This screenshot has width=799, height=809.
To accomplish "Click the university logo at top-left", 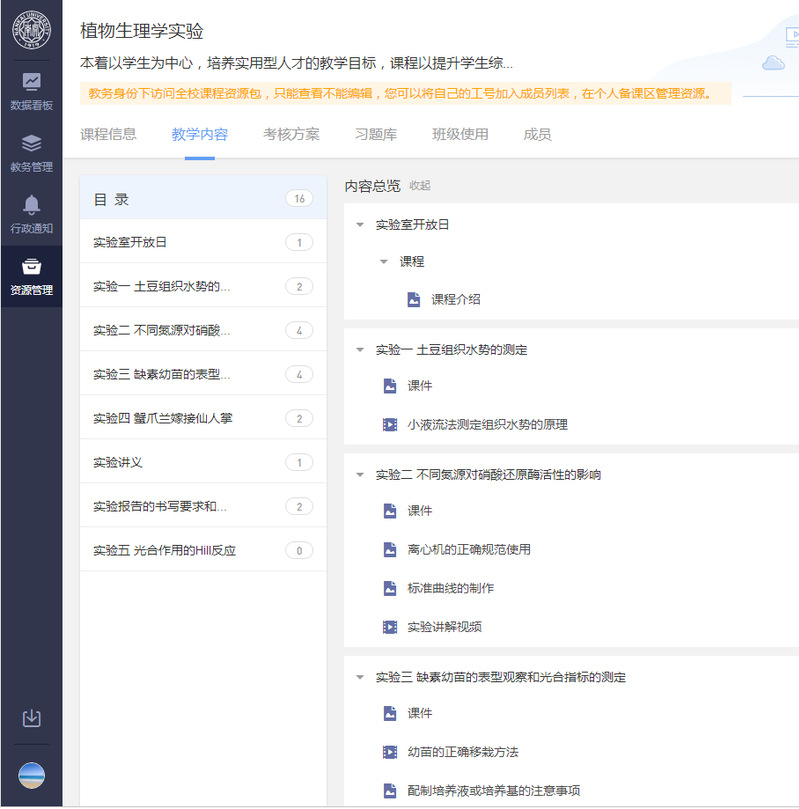I will coord(31,31).
